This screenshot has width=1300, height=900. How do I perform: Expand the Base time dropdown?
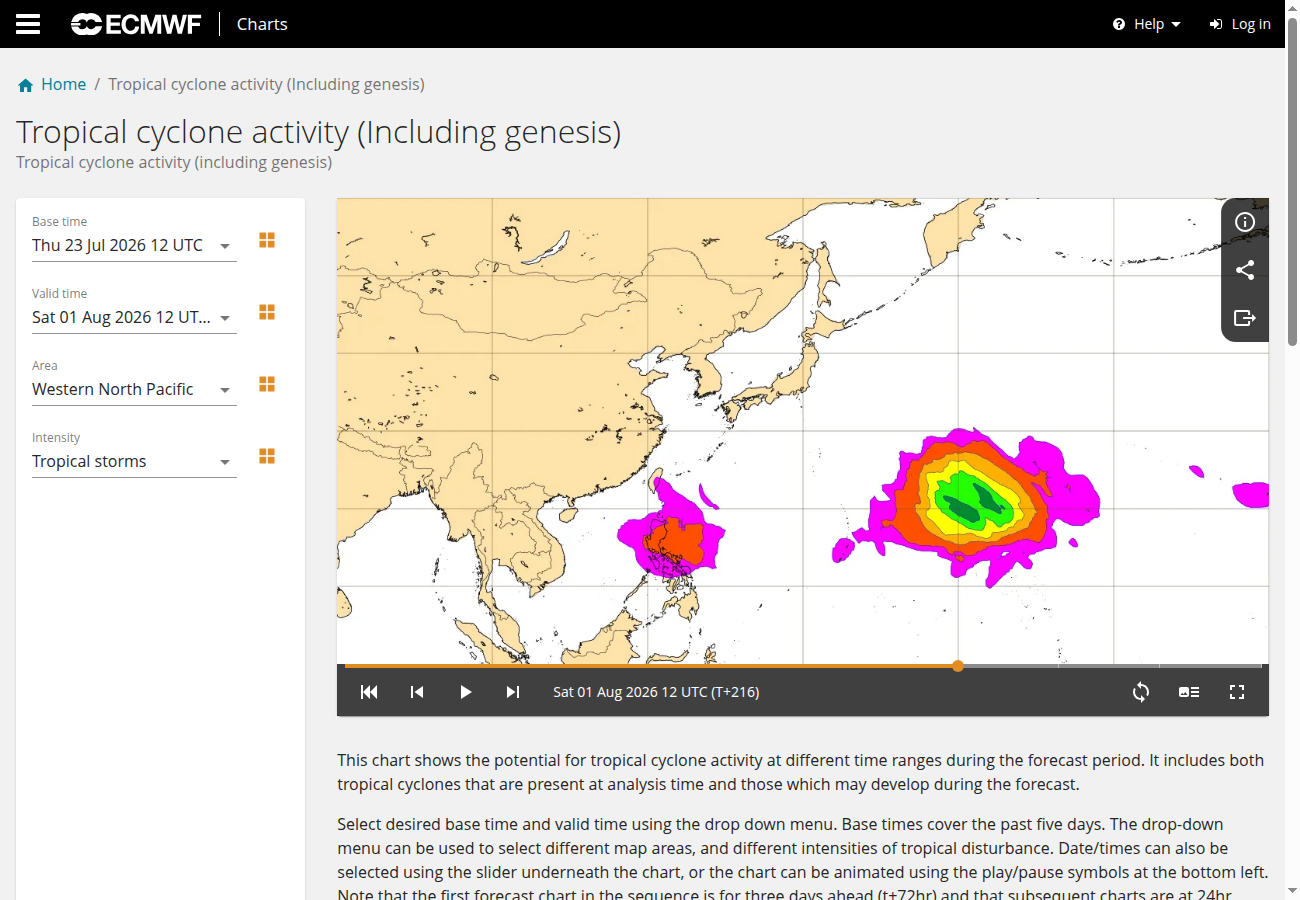click(134, 245)
